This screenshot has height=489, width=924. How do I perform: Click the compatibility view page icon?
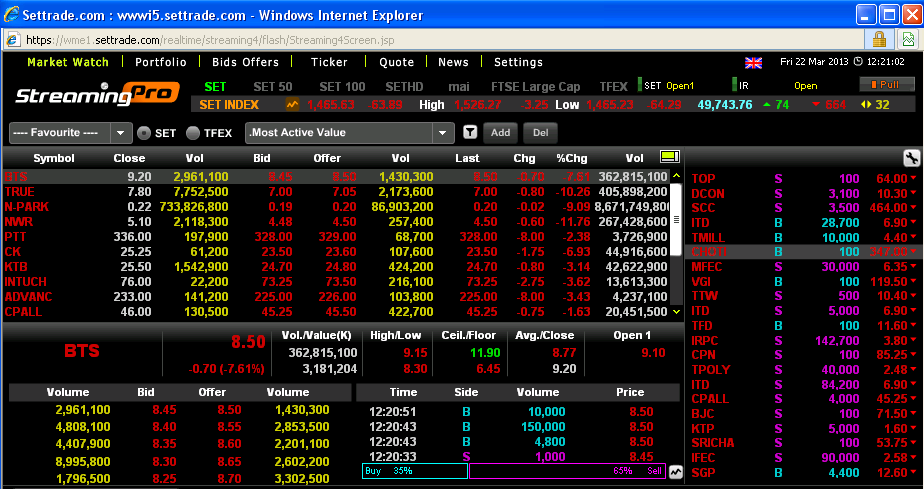point(908,39)
